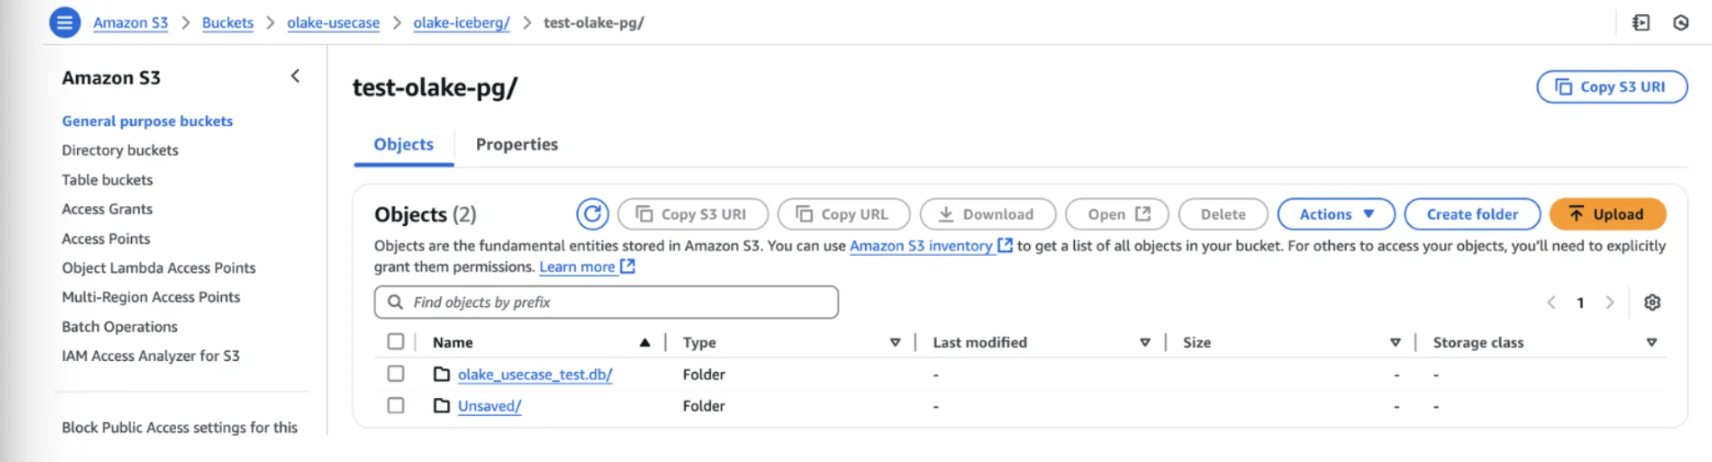This screenshot has height=462, width=1712.
Task: Sort objects by Name column arrow
Action: pyautogui.click(x=645, y=342)
